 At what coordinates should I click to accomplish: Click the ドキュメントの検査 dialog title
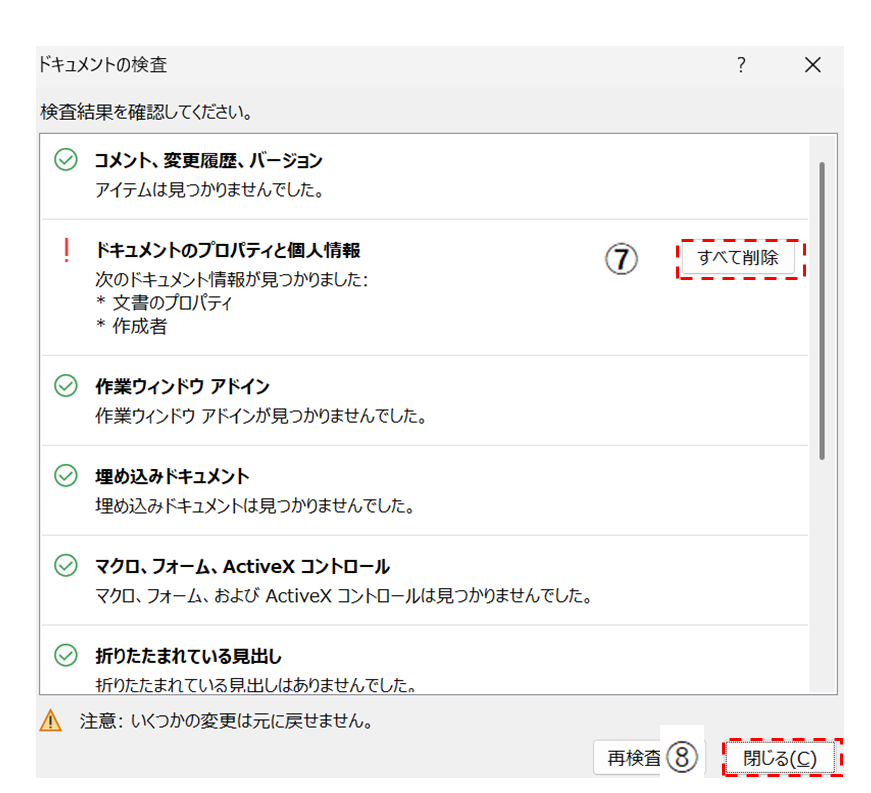103,66
